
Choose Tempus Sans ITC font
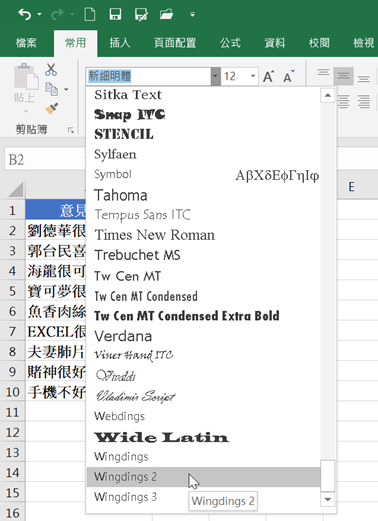click(x=203, y=215)
